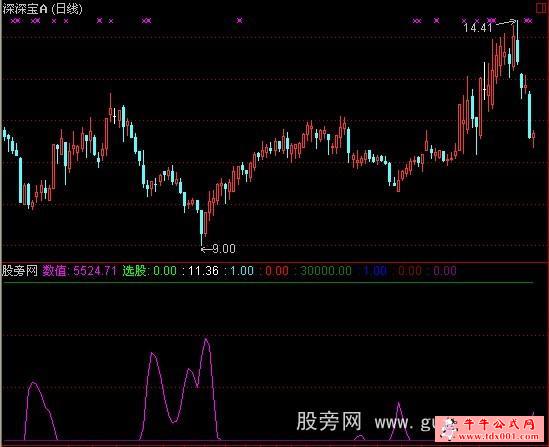Click the 选股: 0.00 indicator readout
The height and width of the screenshot is (447, 549).
click(x=150, y=271)
